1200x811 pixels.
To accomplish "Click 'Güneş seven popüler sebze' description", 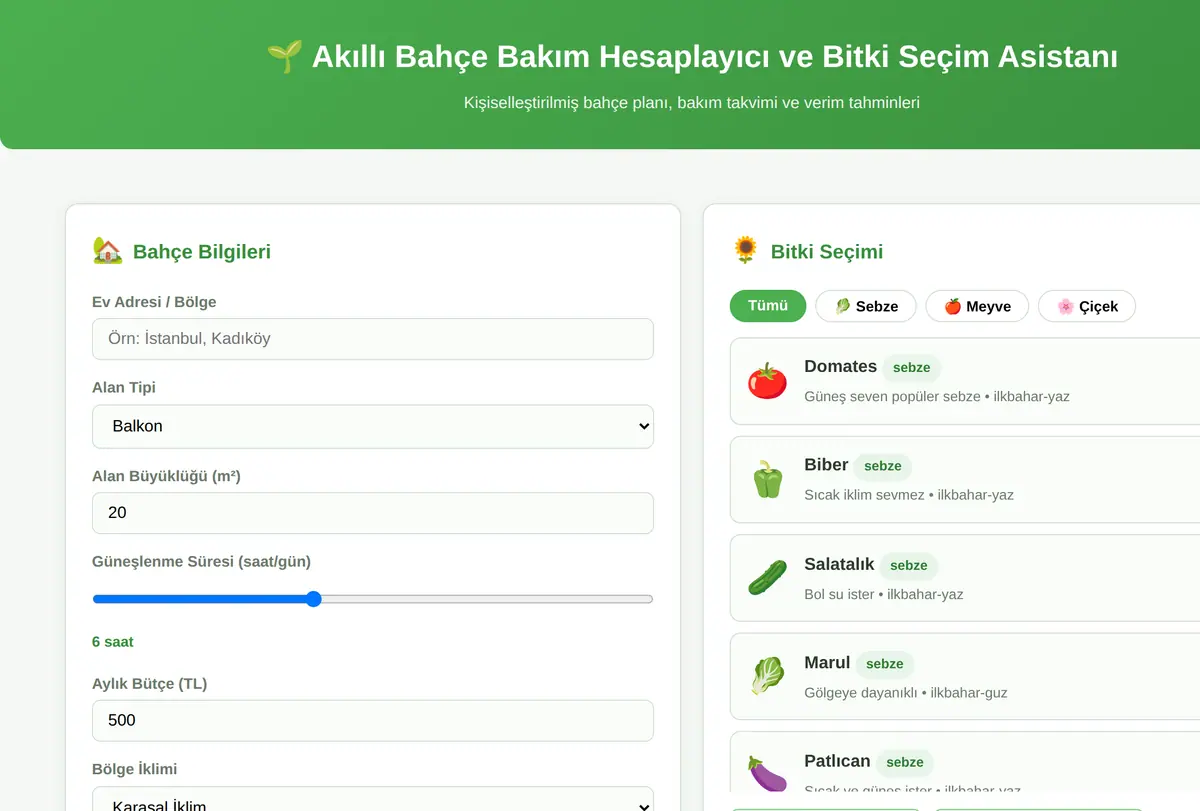I will [892, 396].
